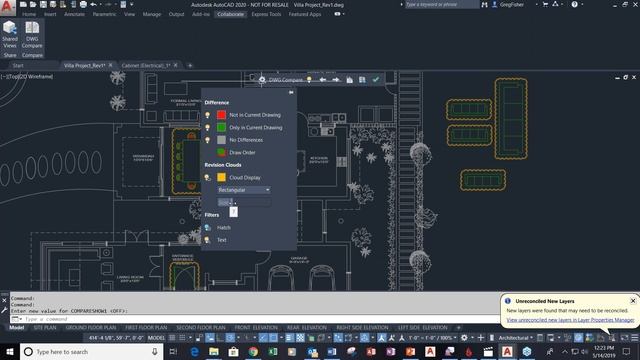
Task: Change red Not in Current Drawing color
Action: tap(221, 115)
